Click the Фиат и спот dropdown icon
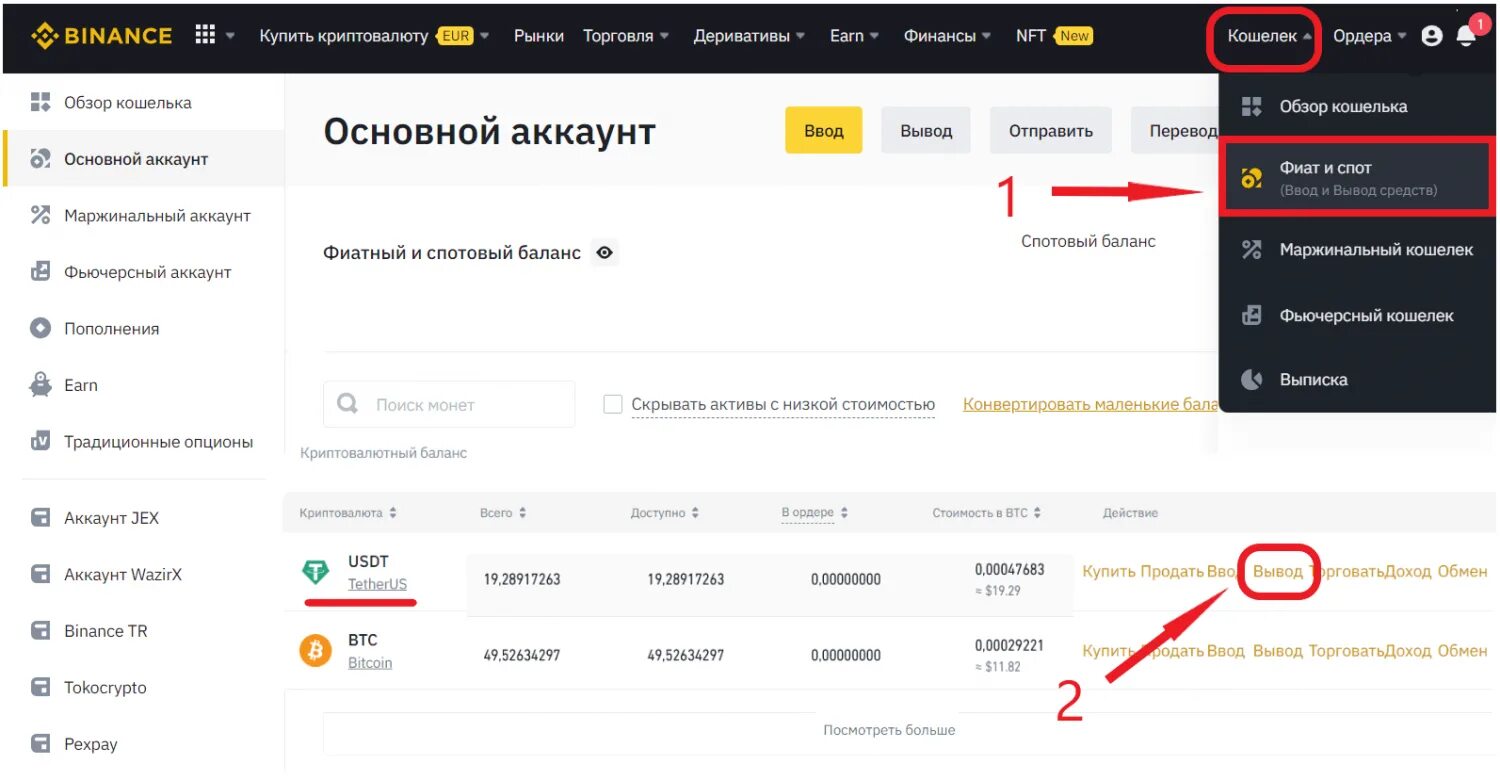This screenshot has height=780, width=1500. 1251,179
